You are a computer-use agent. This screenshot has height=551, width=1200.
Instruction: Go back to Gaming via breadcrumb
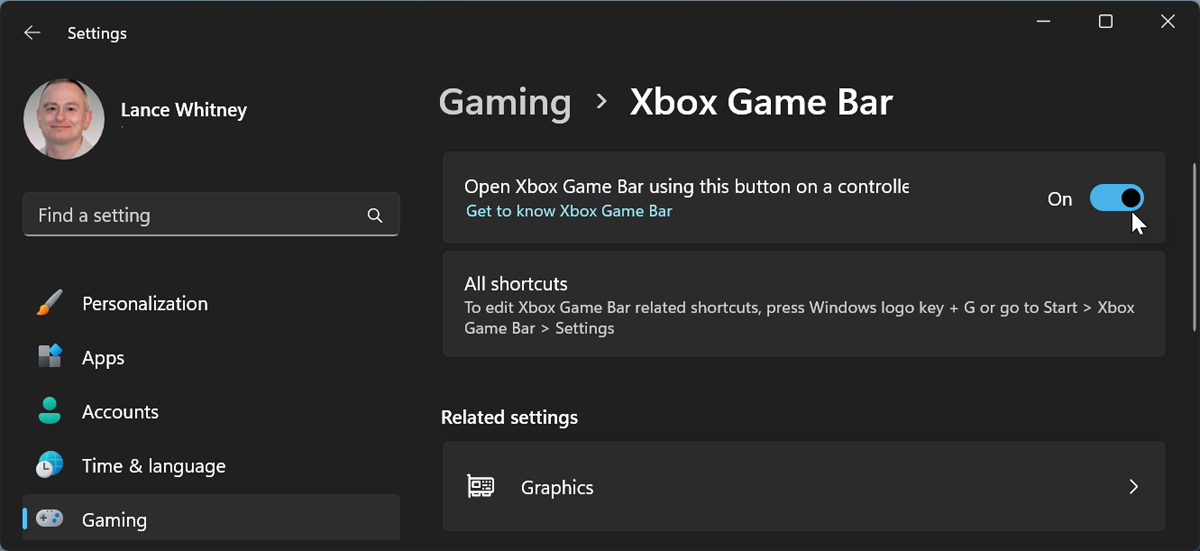505,102
